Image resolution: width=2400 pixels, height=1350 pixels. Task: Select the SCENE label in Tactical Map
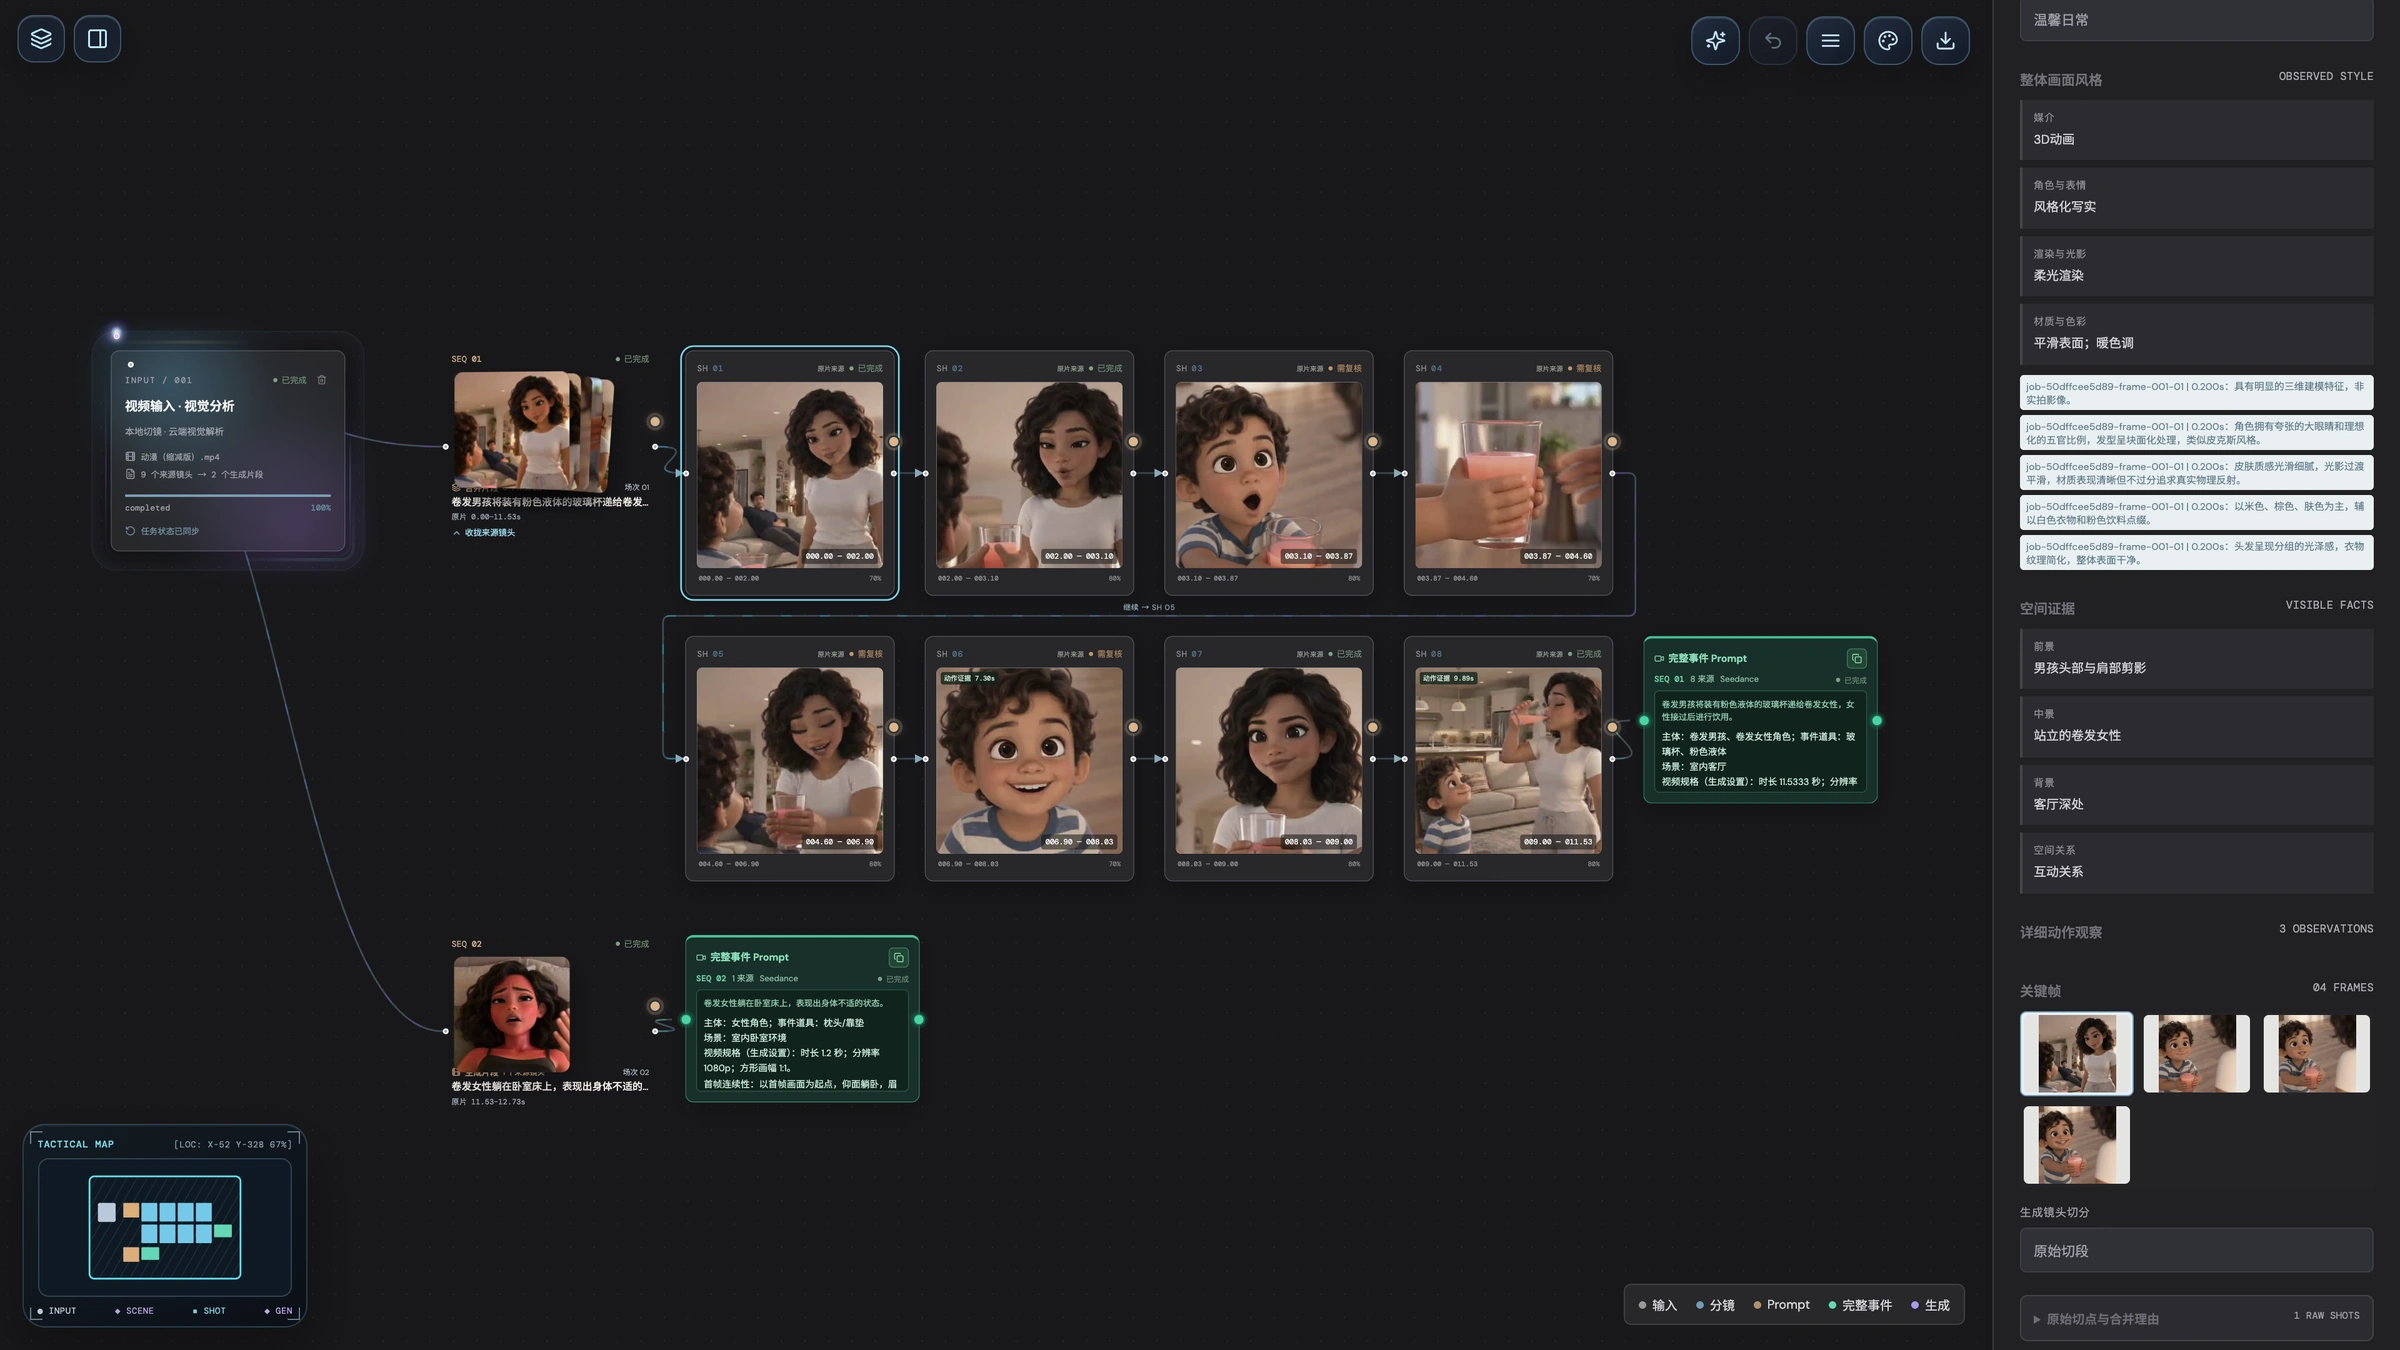coord(135,1311)
